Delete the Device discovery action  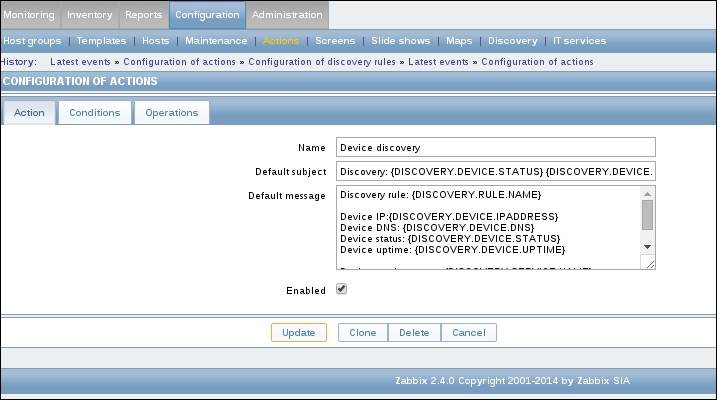click(x=414, y=333)
